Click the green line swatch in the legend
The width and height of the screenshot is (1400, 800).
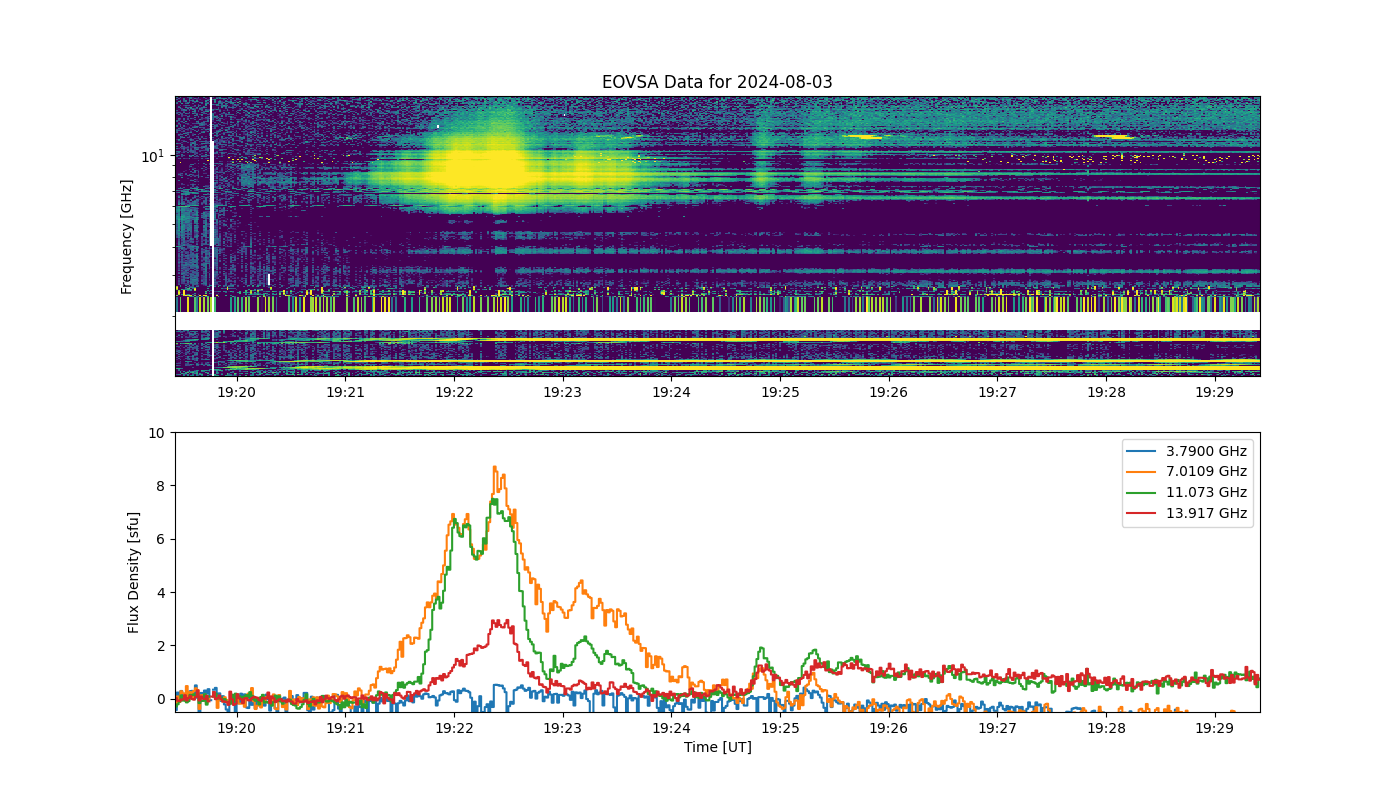1141,493
